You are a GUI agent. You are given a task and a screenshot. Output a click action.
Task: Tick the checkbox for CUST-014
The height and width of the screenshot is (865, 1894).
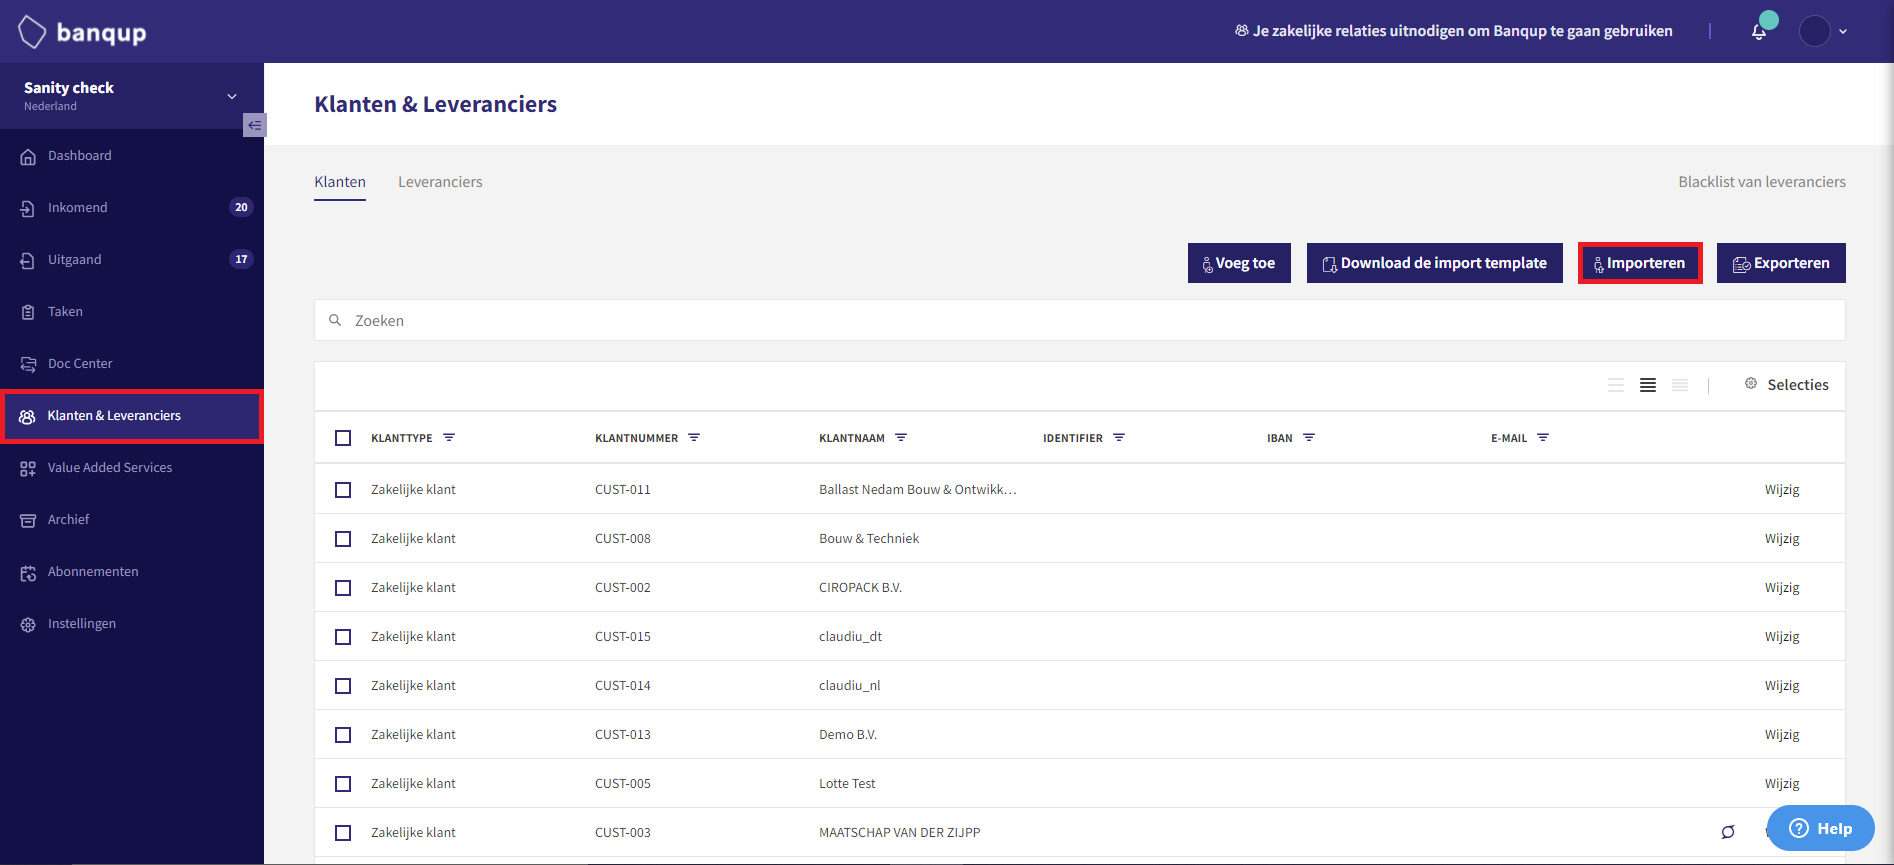343,686
